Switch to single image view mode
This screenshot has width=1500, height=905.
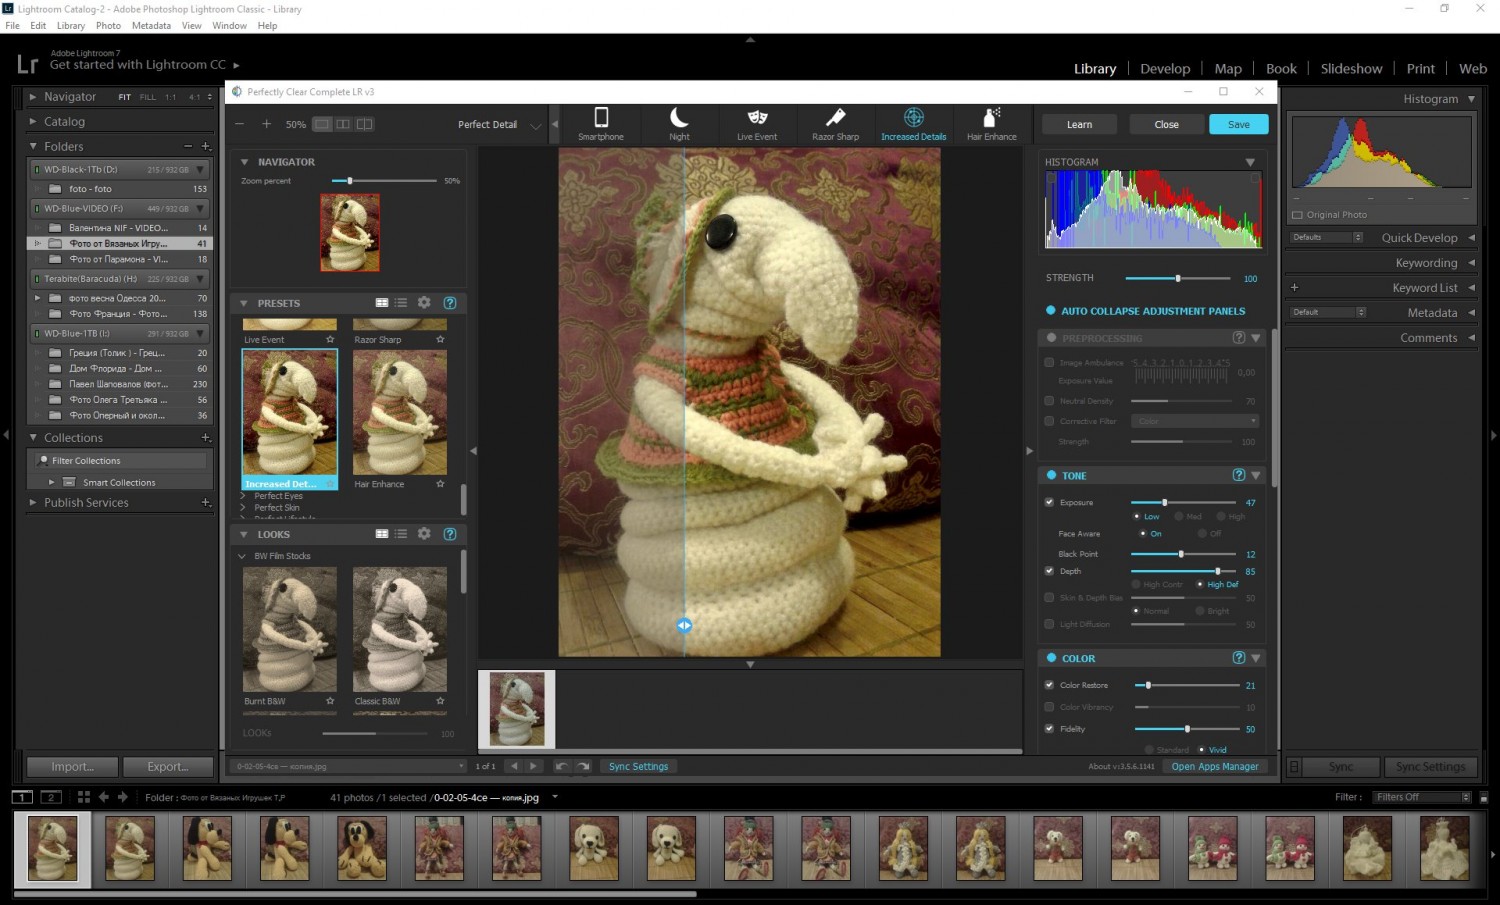[x=322, y=124]
